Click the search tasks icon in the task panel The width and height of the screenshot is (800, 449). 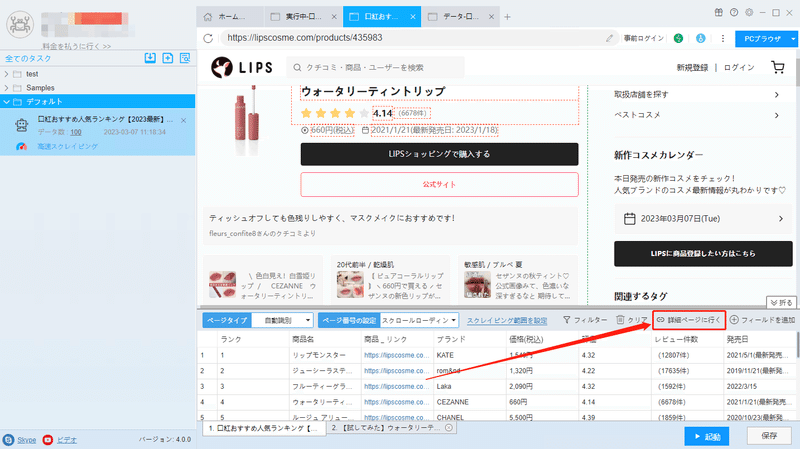[185, 58]
